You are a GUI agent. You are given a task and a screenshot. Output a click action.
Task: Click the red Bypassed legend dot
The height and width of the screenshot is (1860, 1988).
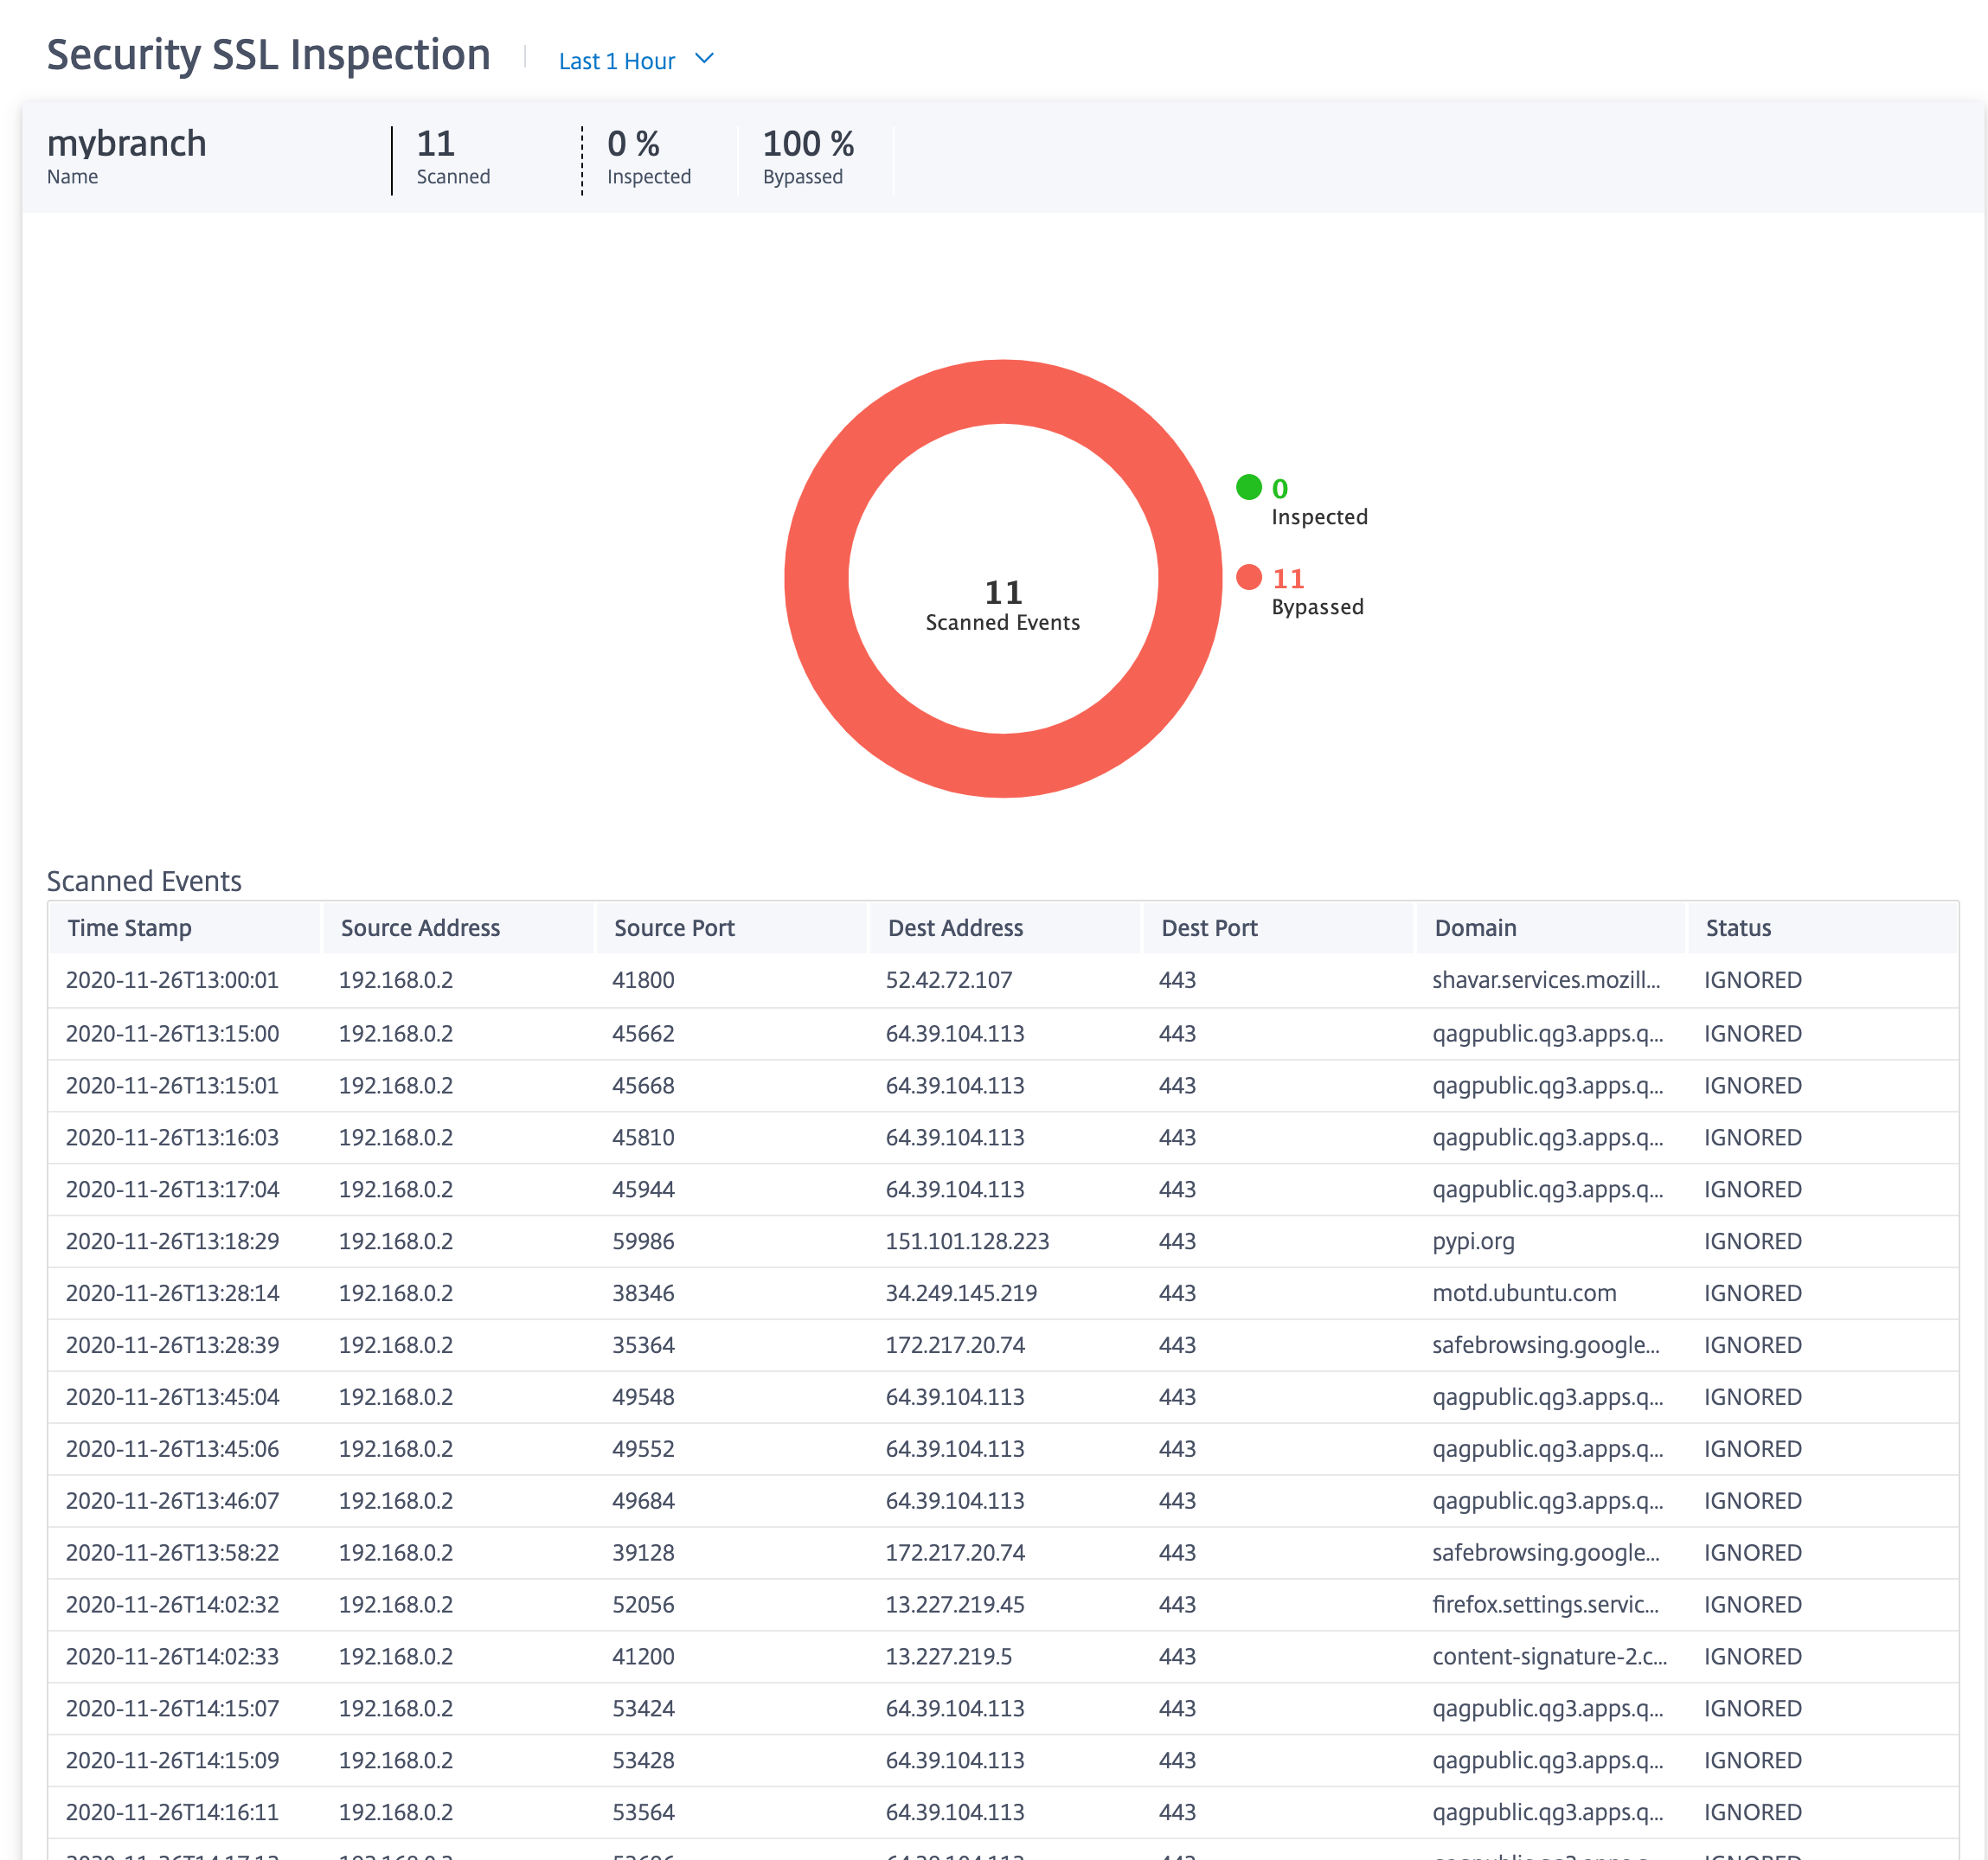1249,577
